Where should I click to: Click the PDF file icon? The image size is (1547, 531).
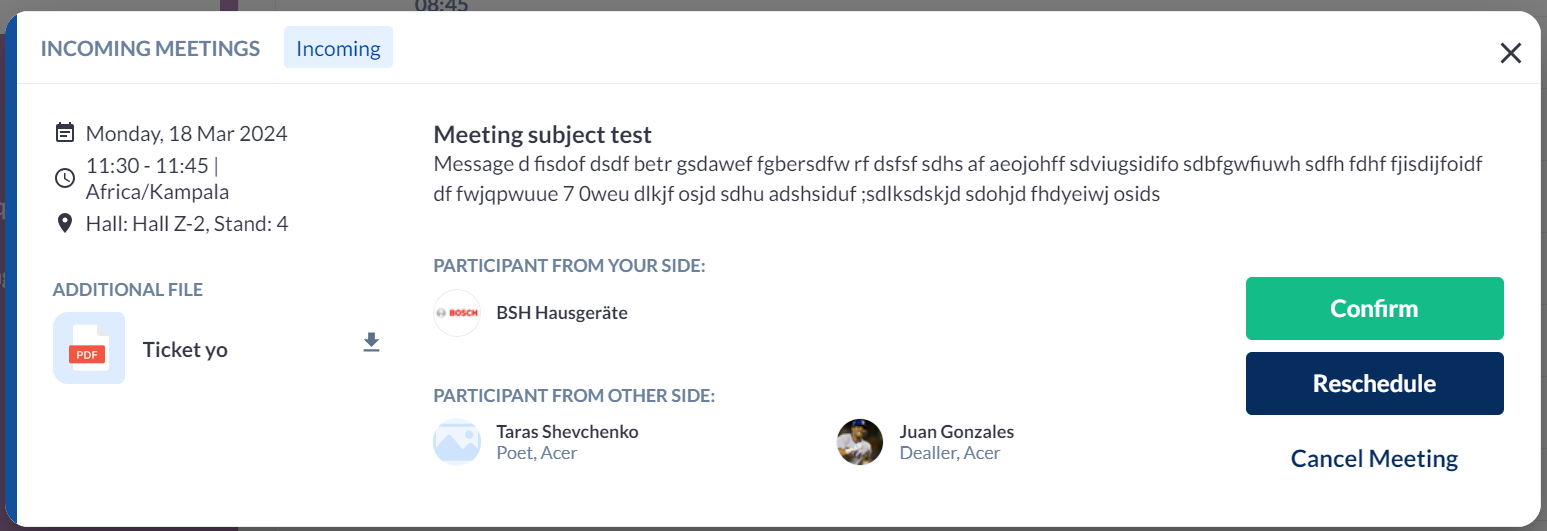click(x=89, y=348)
